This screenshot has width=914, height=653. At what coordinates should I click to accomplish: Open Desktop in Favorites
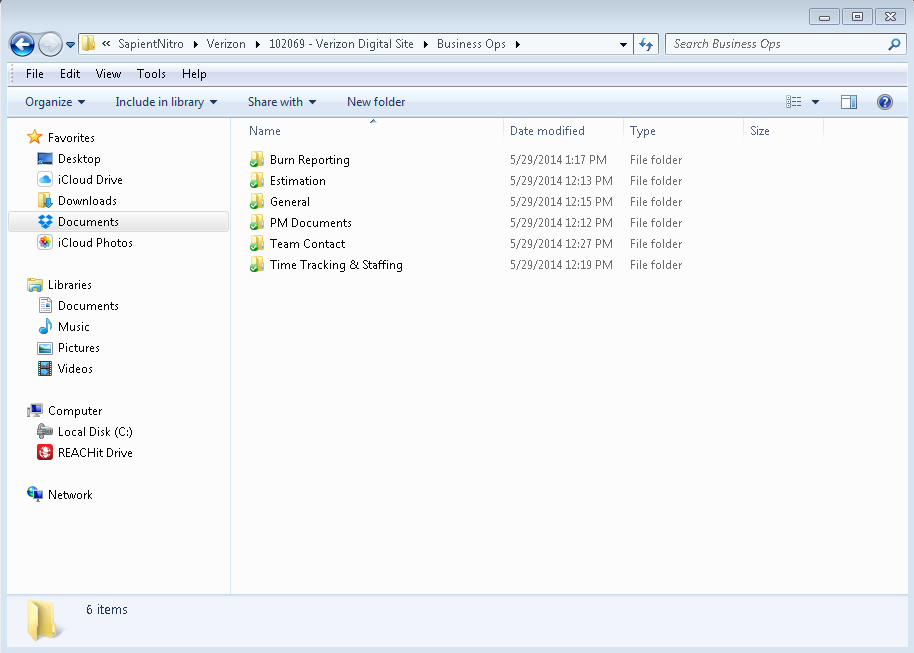79,159
